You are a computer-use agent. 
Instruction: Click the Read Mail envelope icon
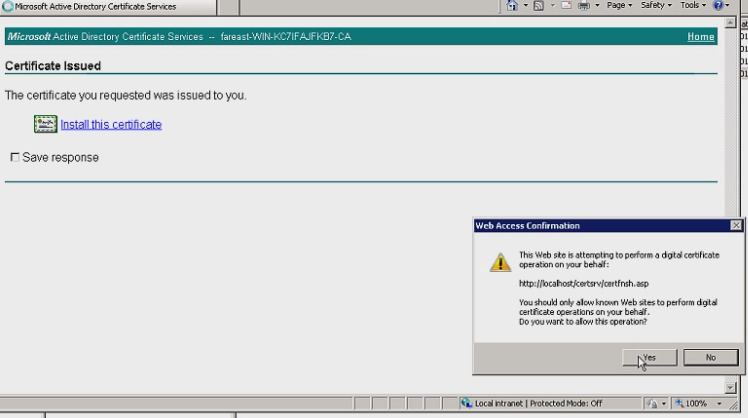[566, 6]
